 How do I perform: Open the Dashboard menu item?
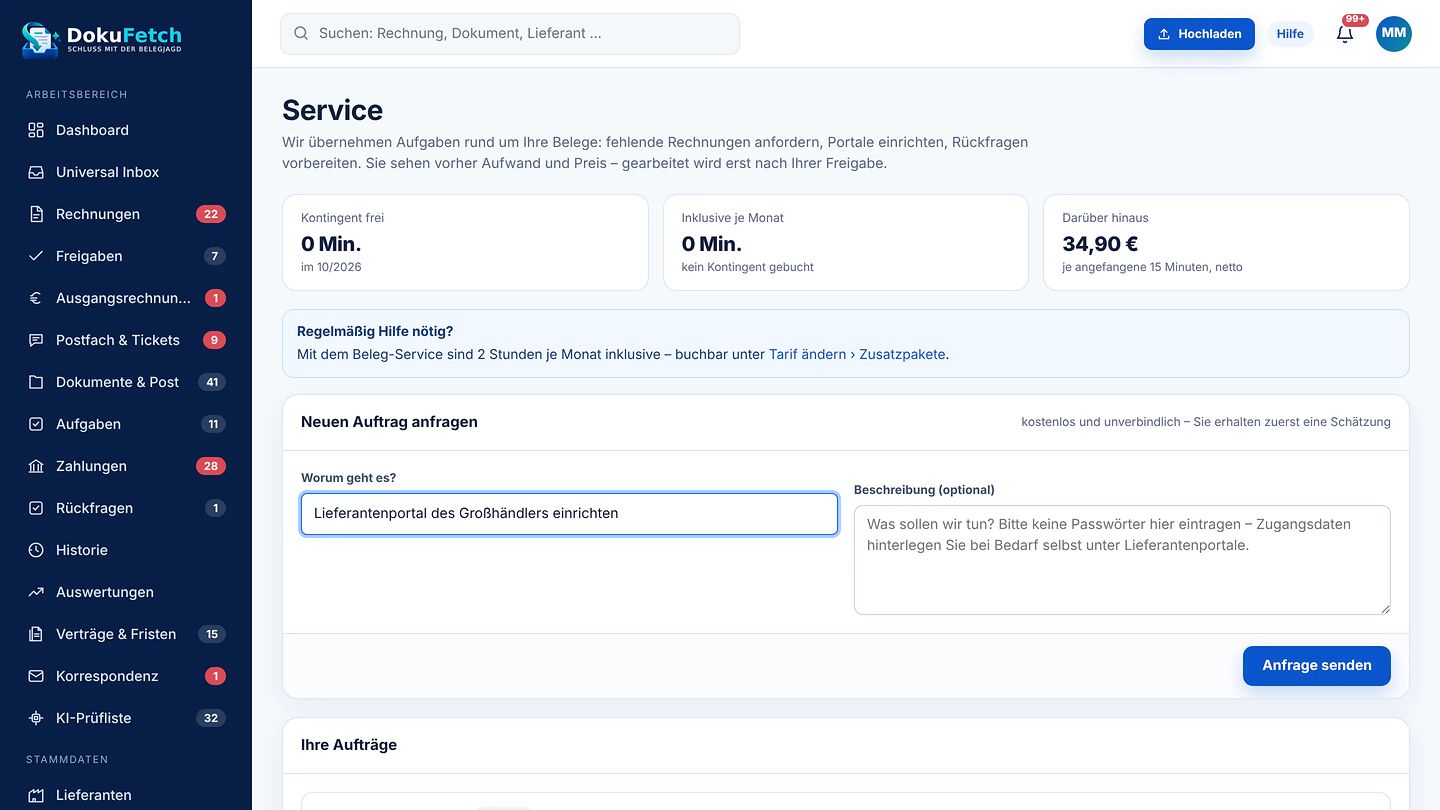(126, 130)
